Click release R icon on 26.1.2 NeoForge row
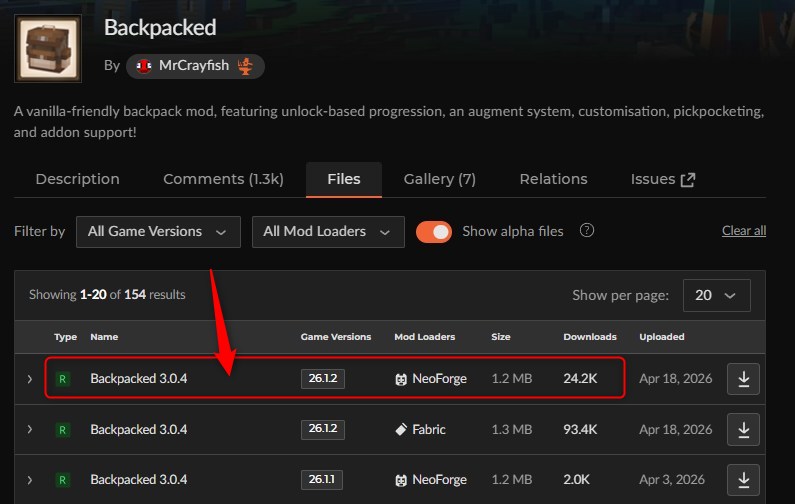Screen dimensions: 795x504 point(62,379)
